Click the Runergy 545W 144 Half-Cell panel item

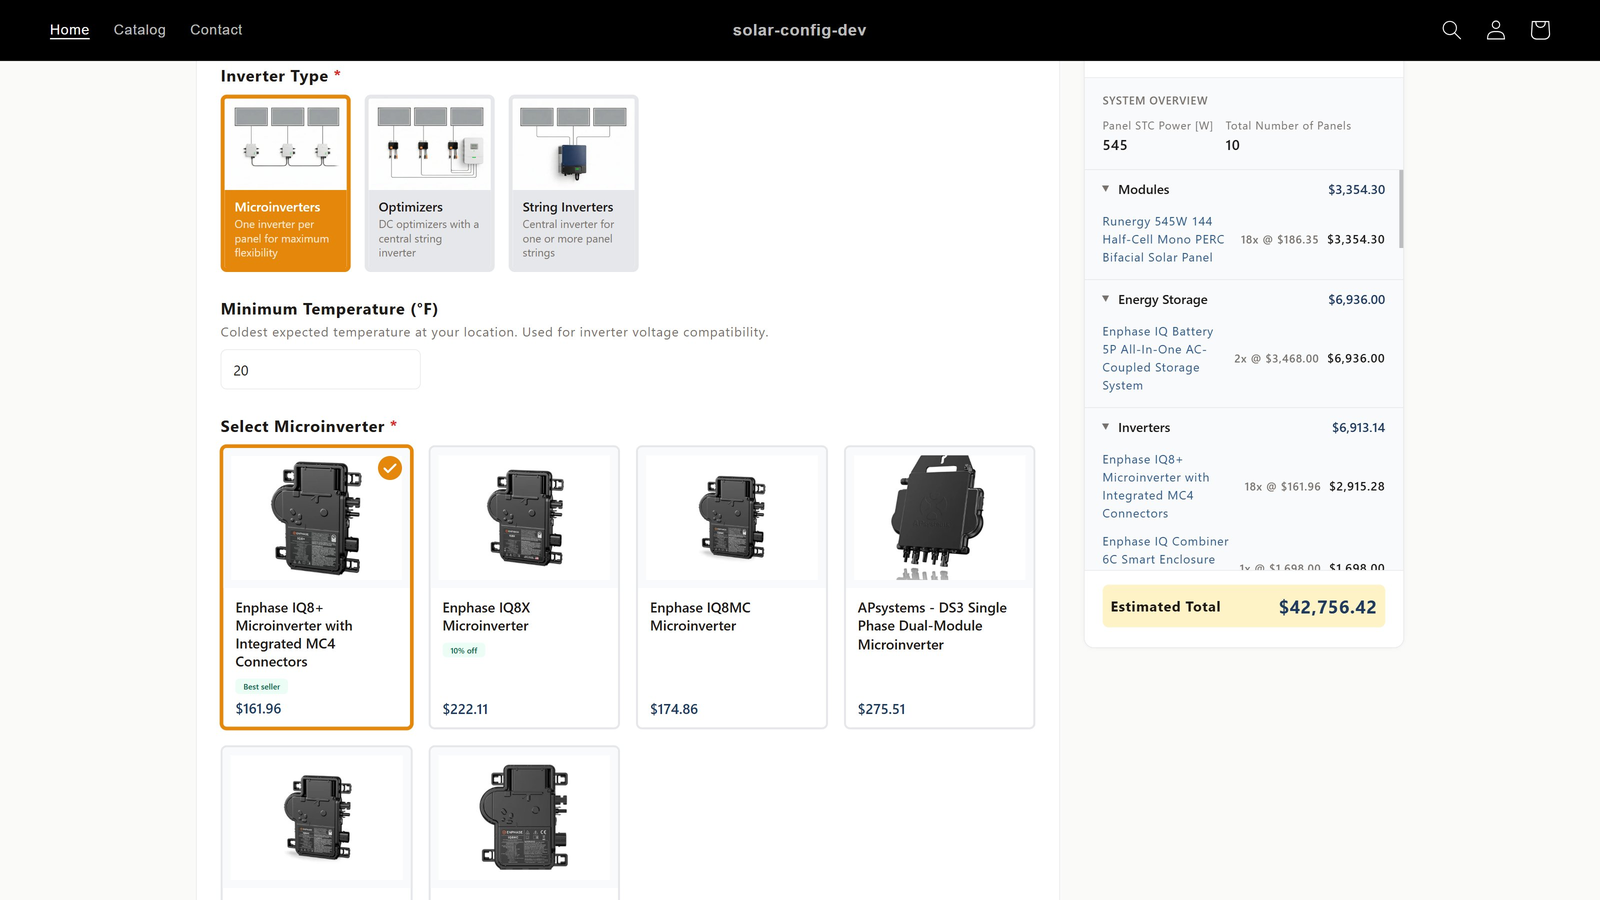(1163, 239)
